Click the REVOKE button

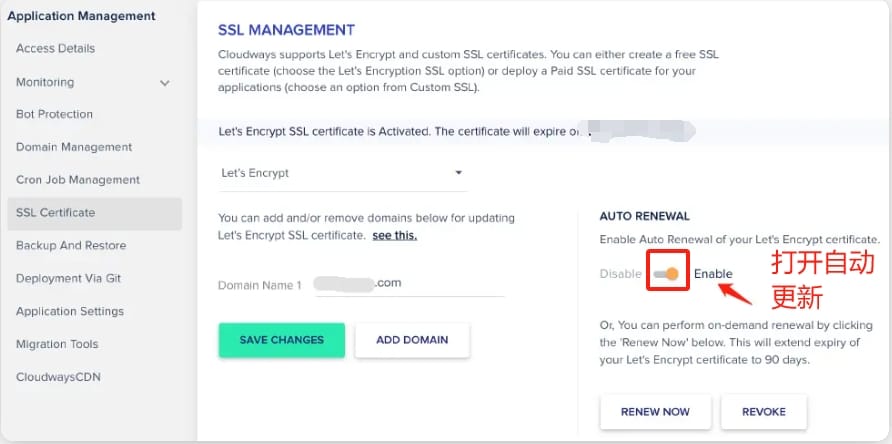pos(763,412)
